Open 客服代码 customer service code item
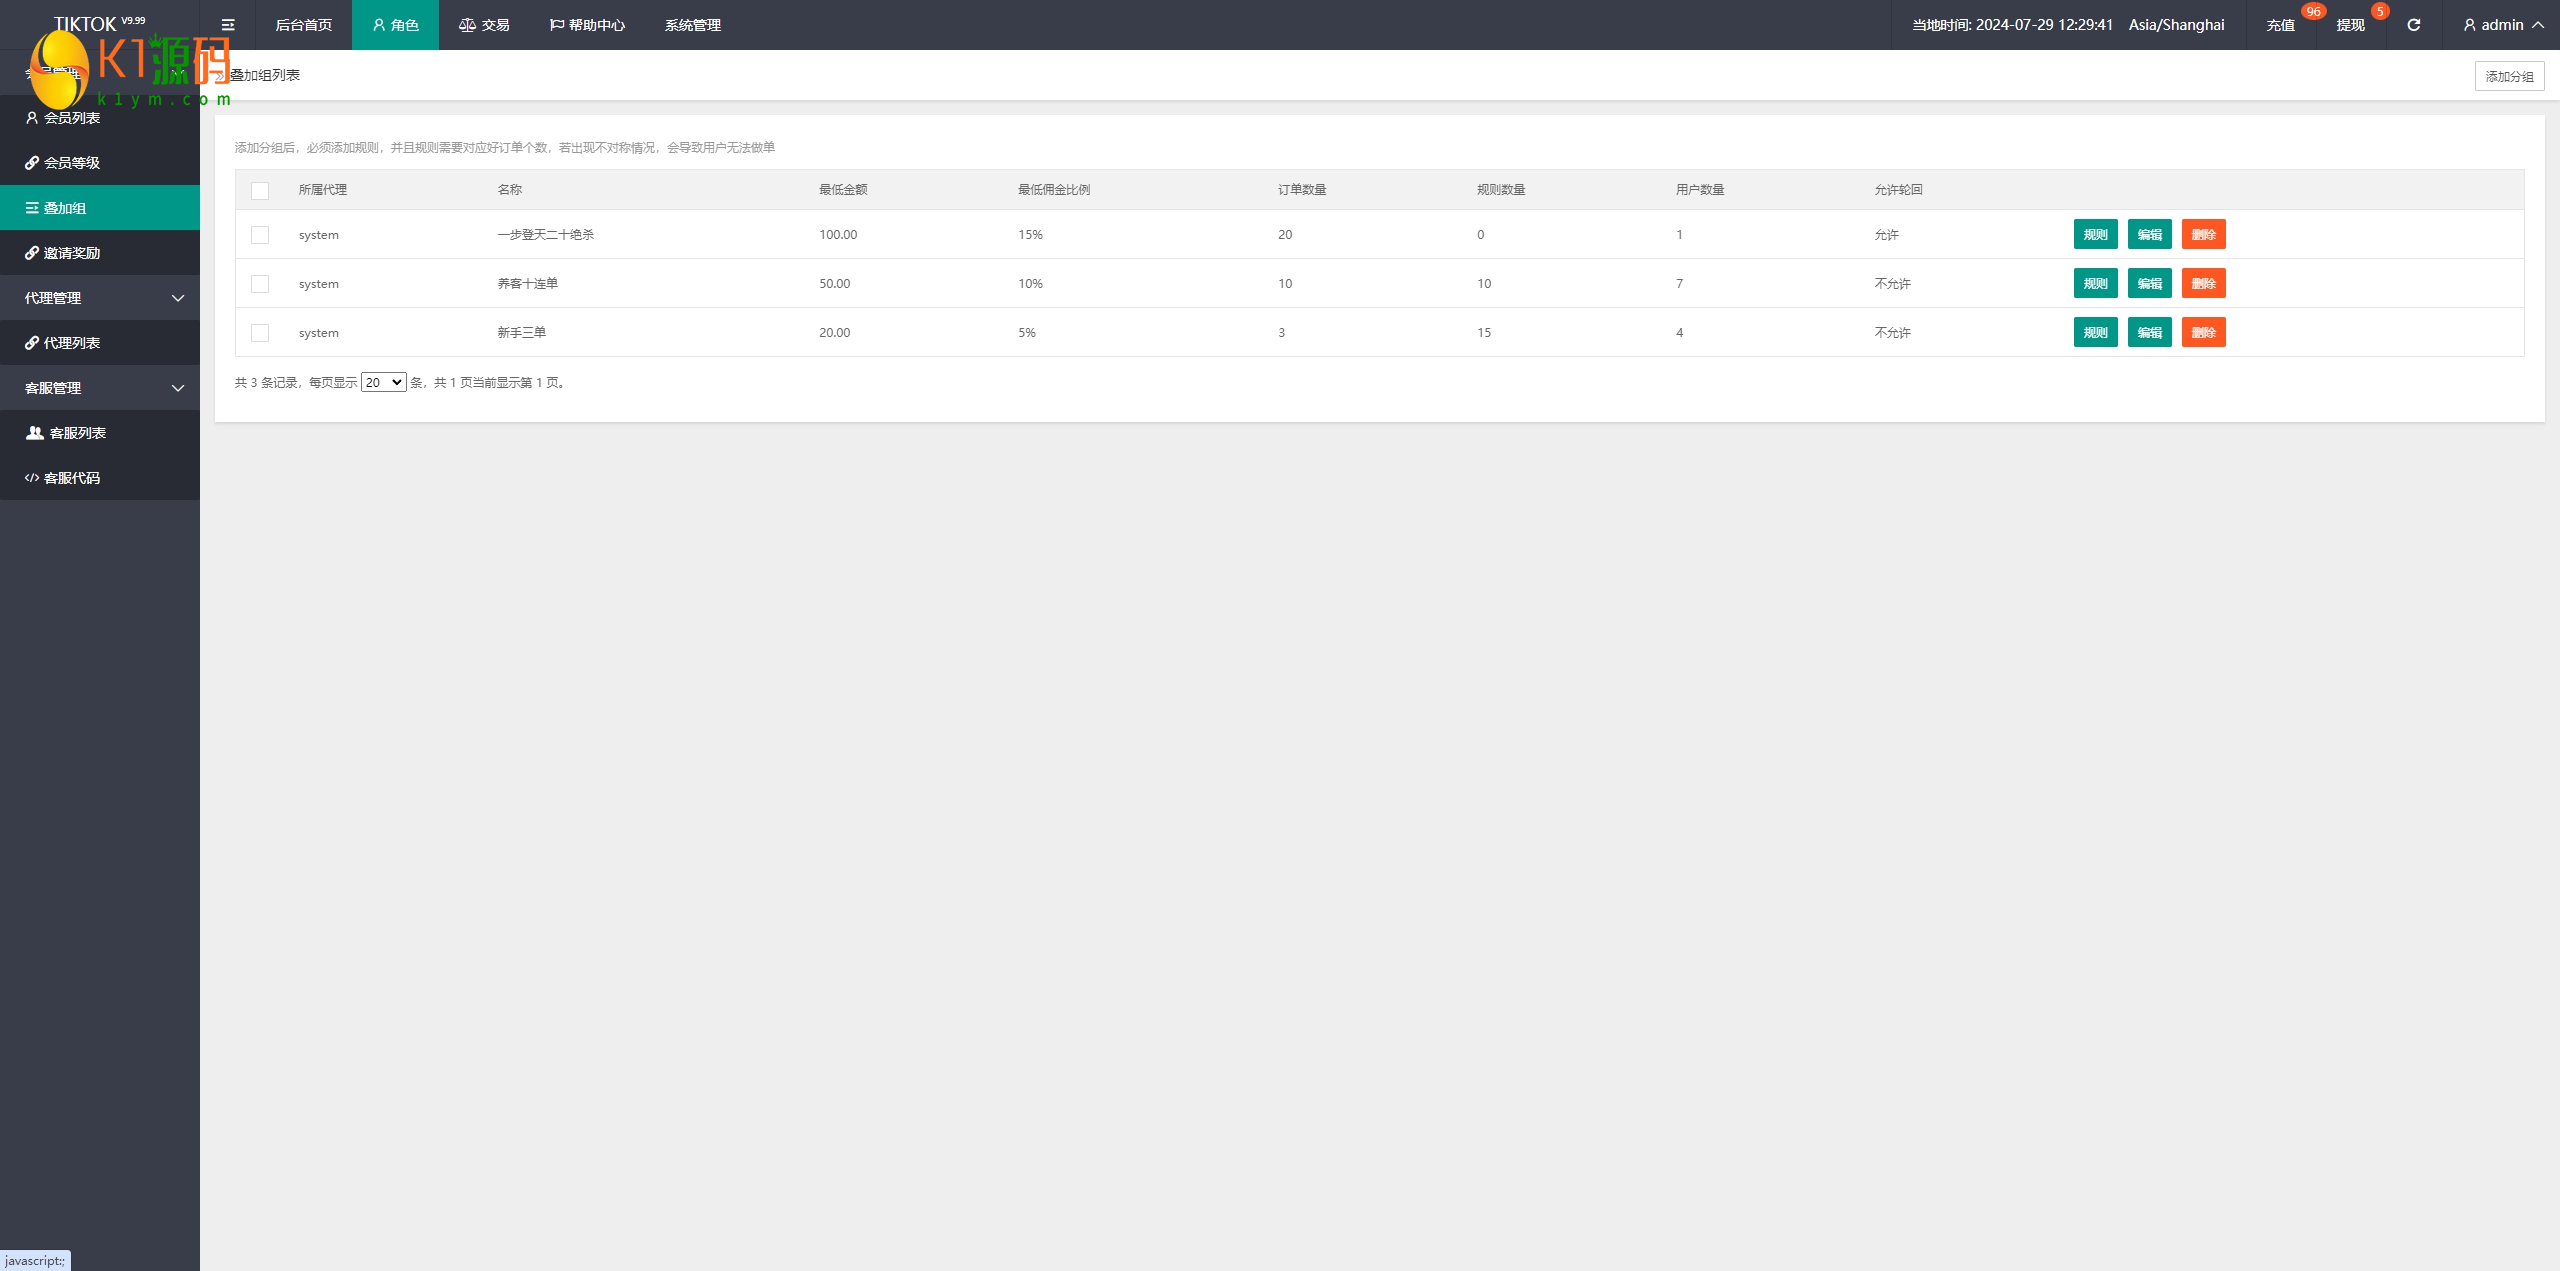 [72, 478]
